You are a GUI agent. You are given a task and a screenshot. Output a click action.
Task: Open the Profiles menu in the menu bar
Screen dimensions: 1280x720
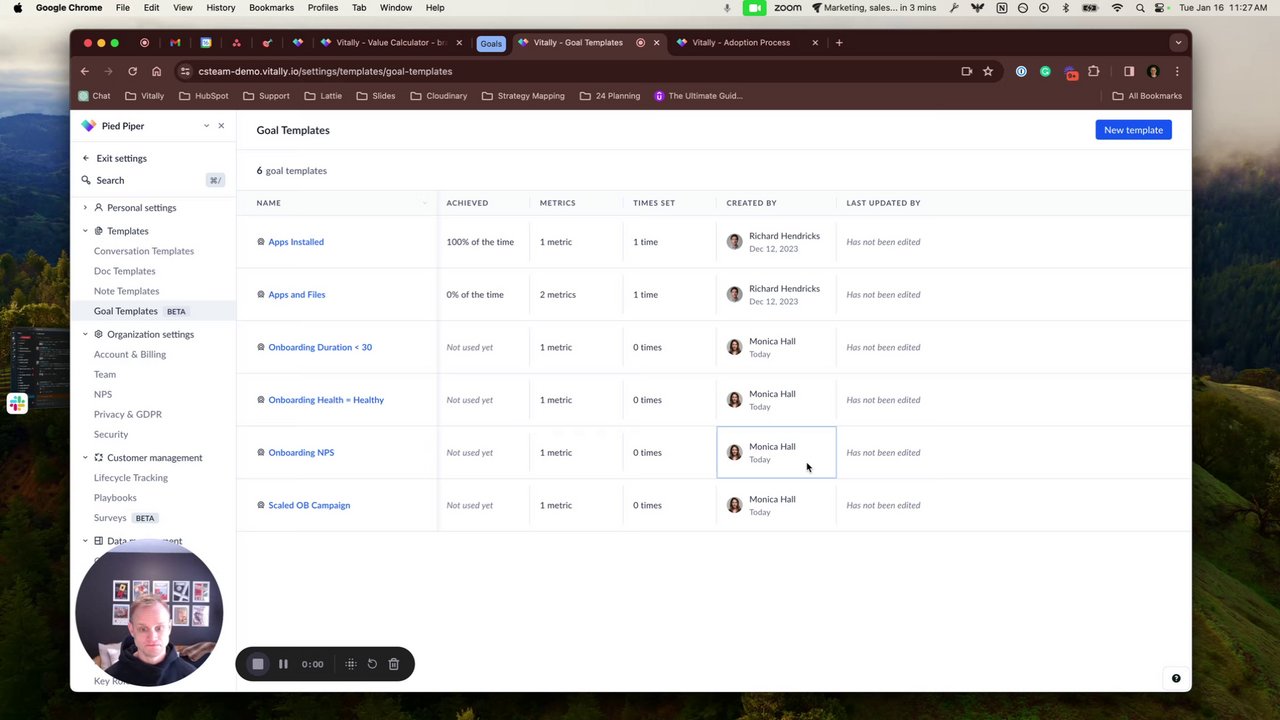[323, 8]
